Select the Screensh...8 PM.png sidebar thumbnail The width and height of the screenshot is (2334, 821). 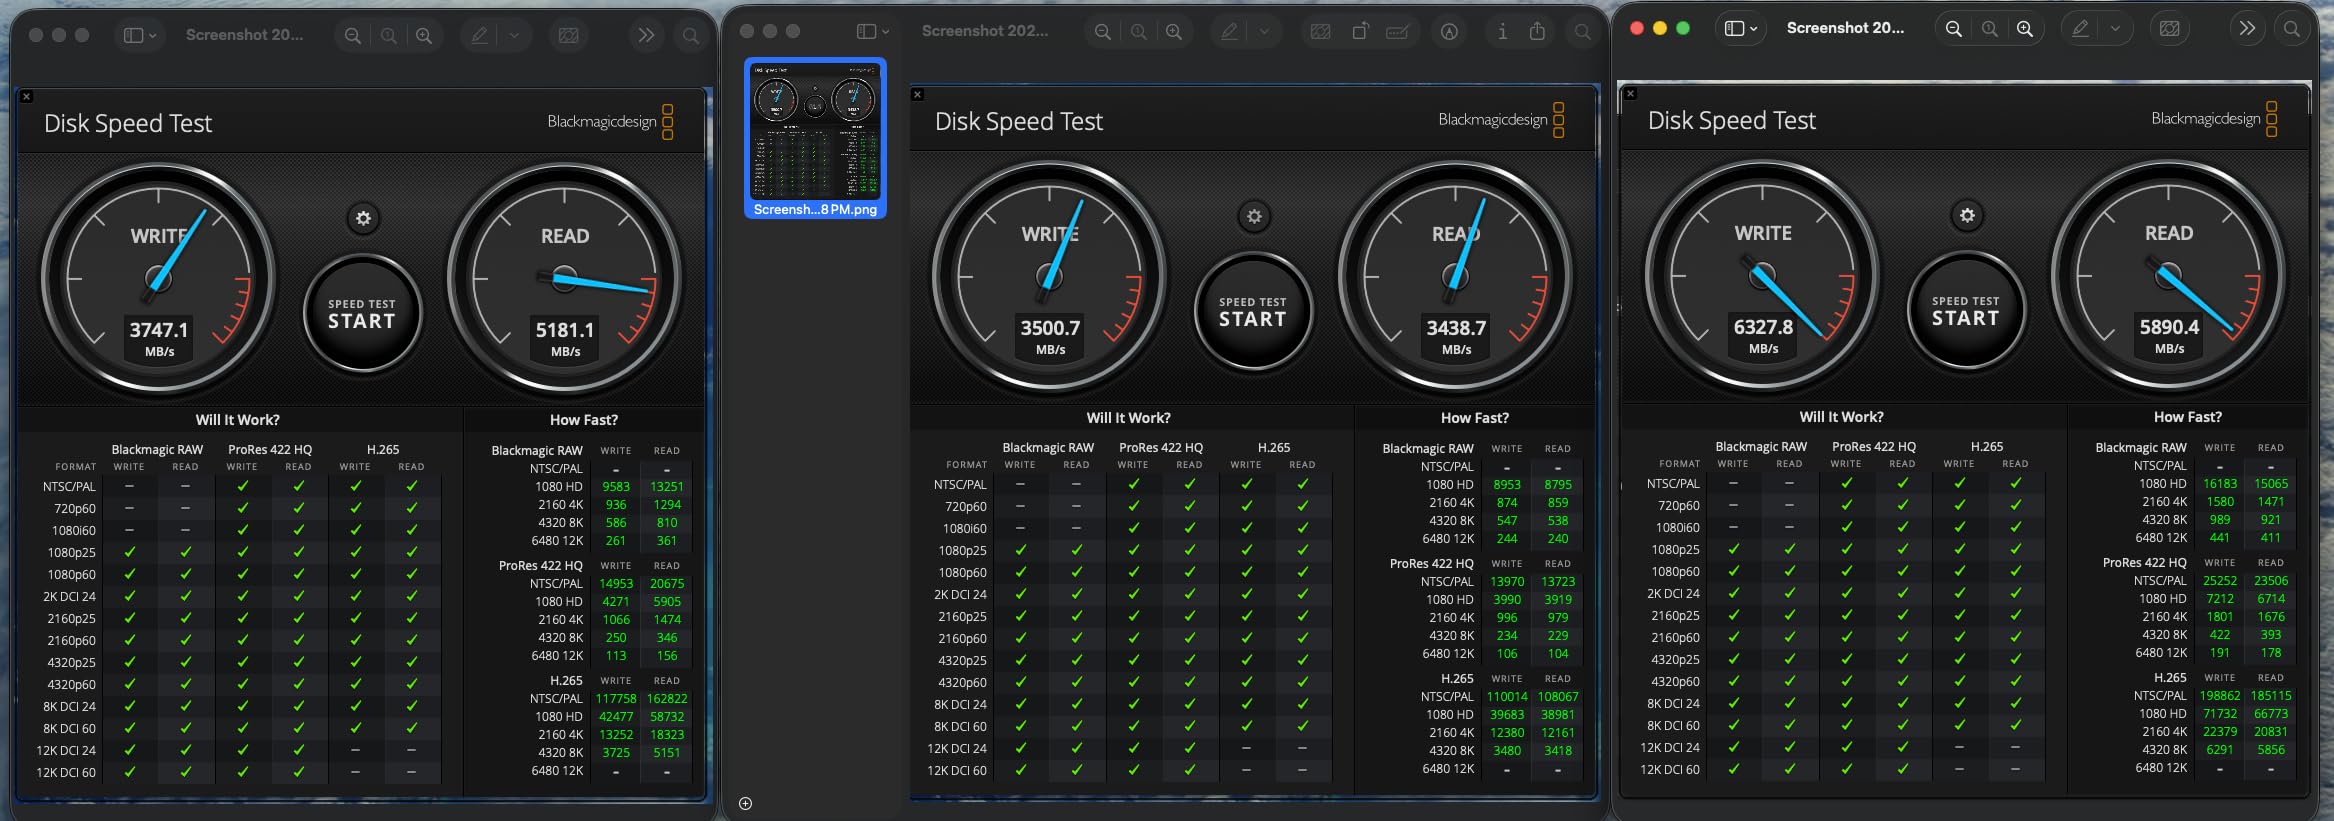tap(815, 138)
